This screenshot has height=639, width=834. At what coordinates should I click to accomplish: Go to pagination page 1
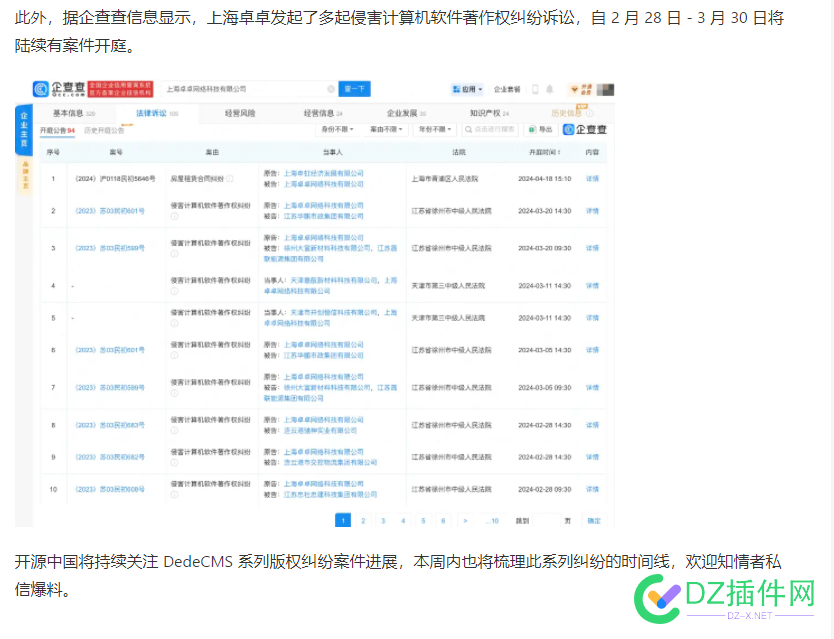tap(343, 520)
